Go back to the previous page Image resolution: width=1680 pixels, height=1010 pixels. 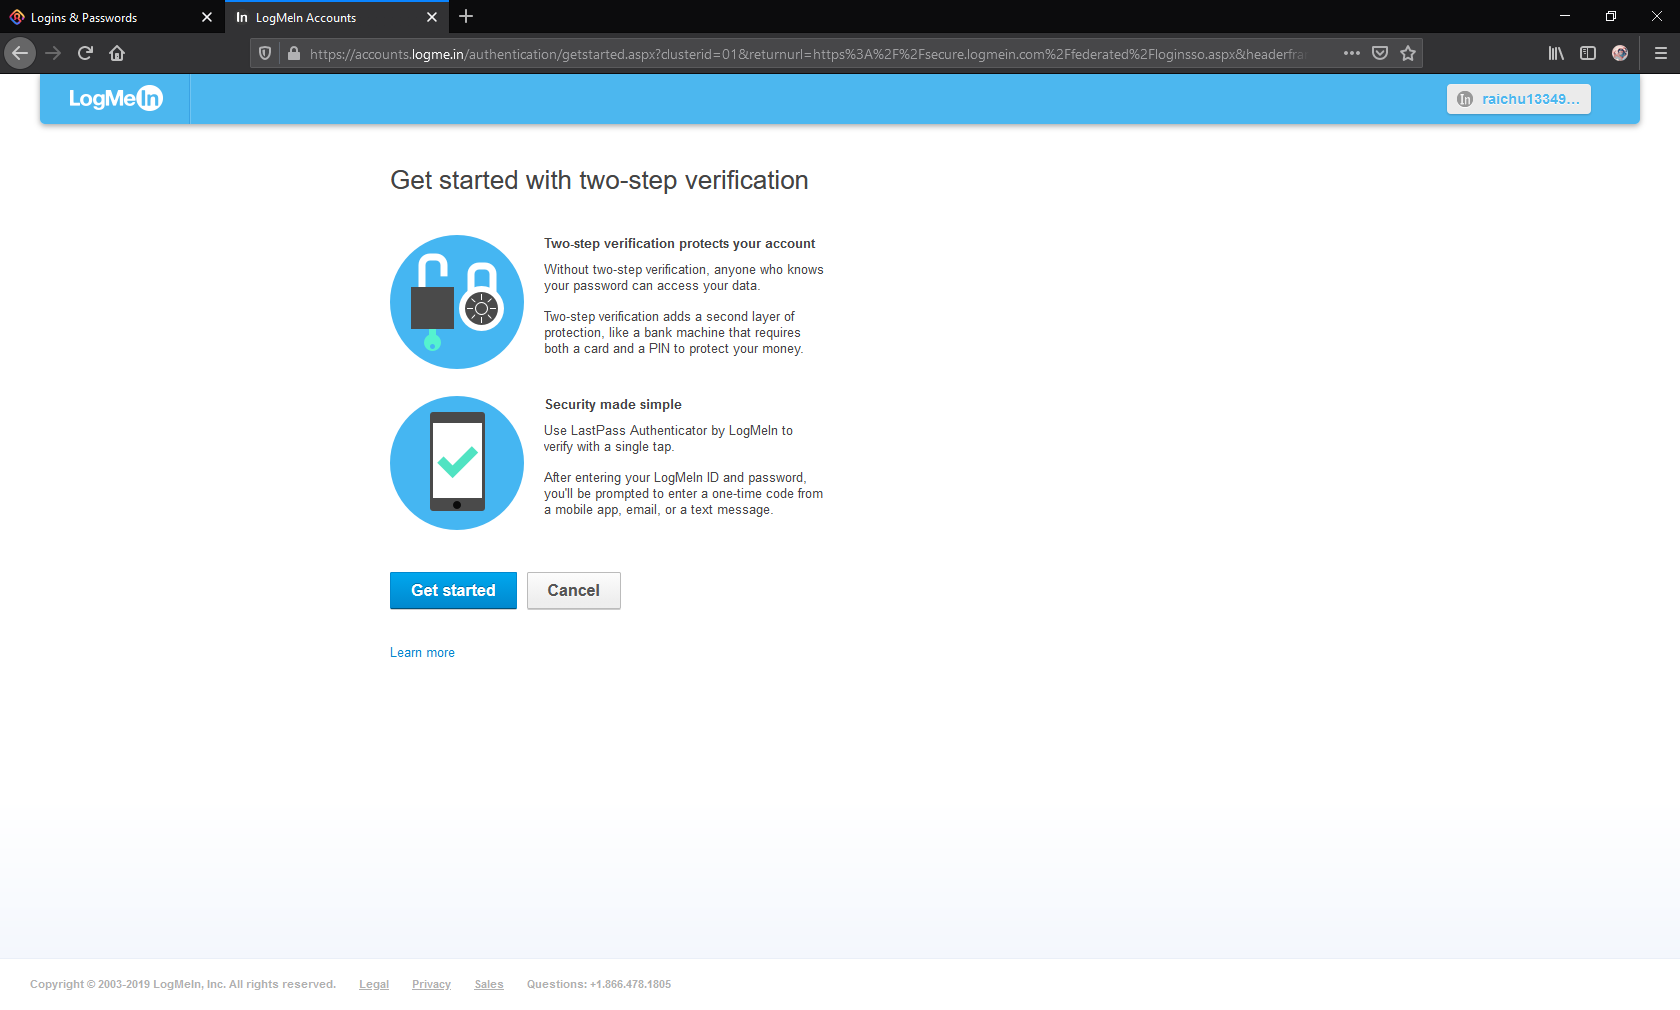tap(20, 53)
